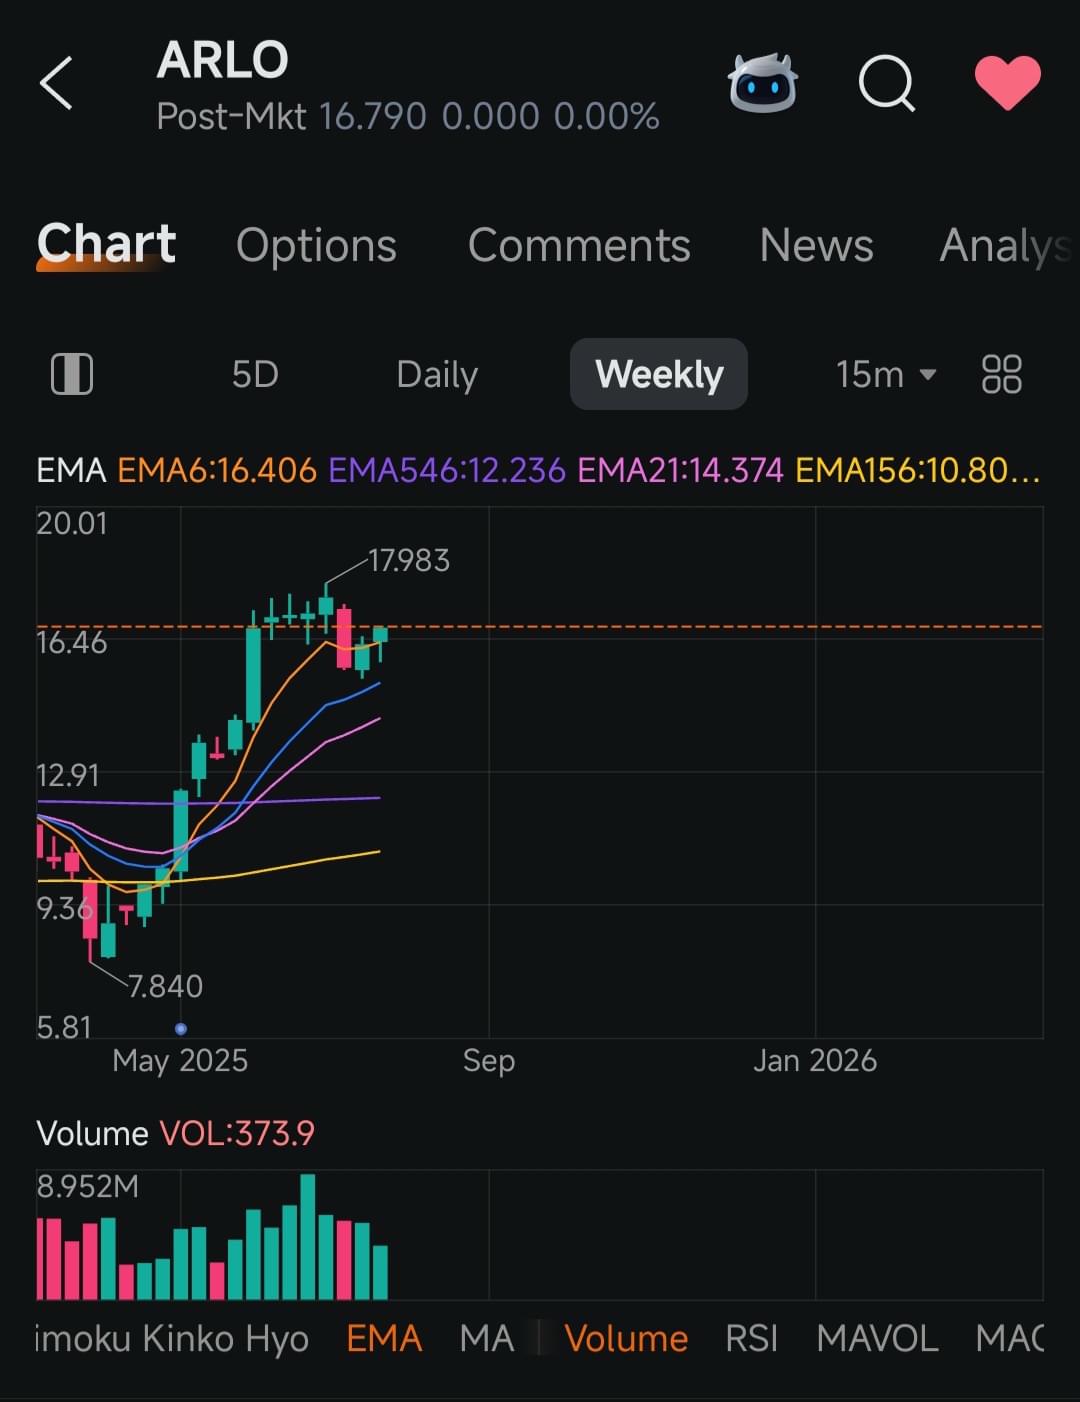Open the Chart tab
Image resolution: width=1080 pixels, height=1402 pixels.
pos(106,244)
